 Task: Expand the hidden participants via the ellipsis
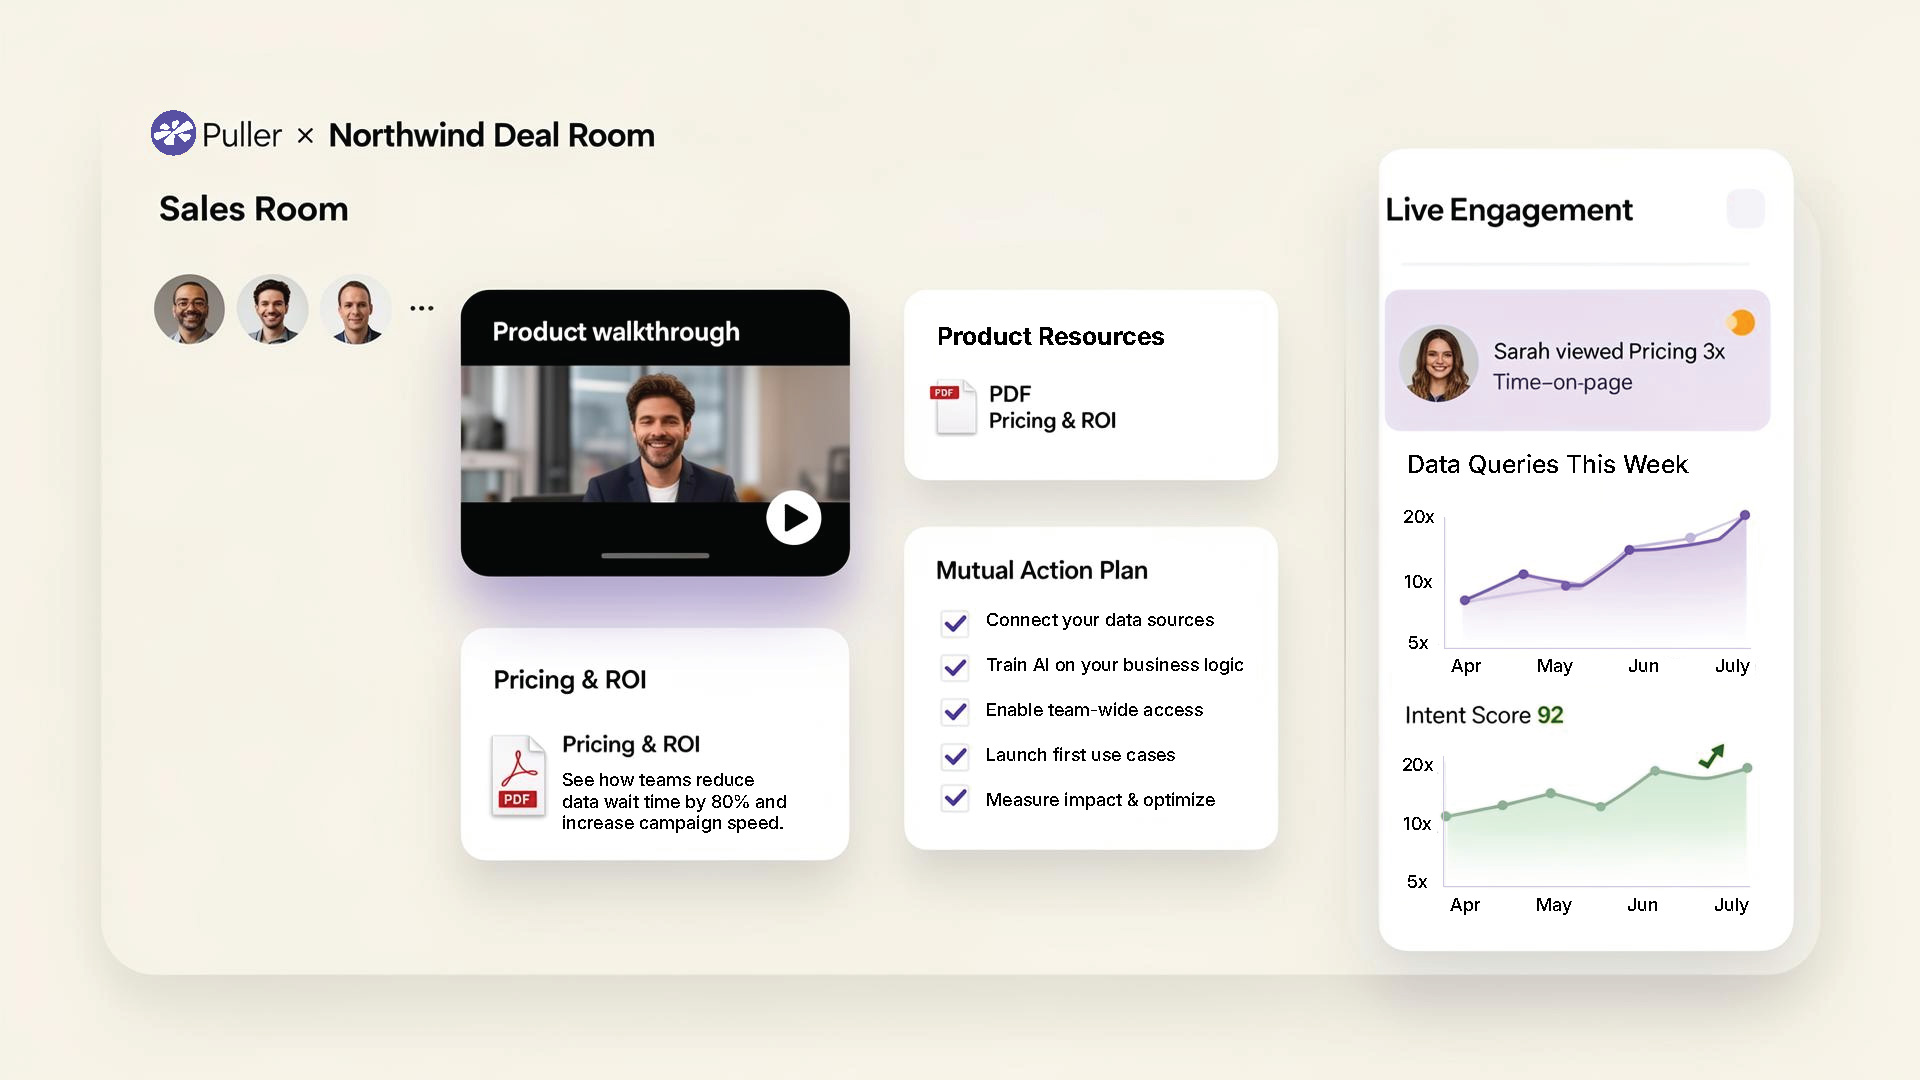click(421, 307)
